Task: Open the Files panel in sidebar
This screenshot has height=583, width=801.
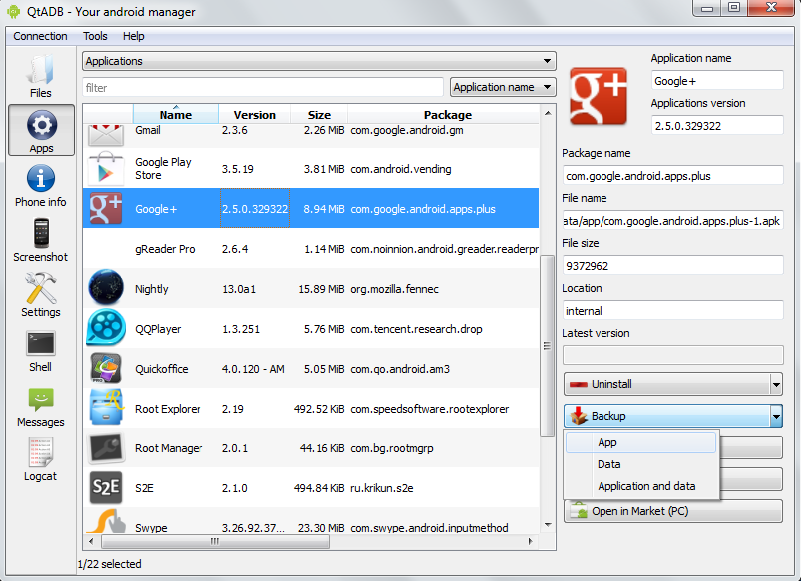Action: click(40, 76)
